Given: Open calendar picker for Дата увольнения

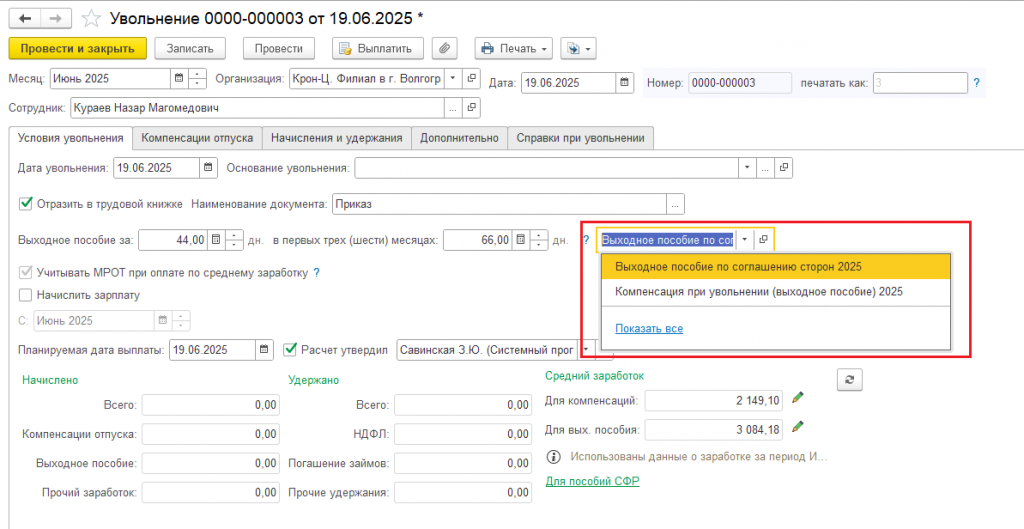Looking at the screenshot, I should click(x=208, y=167).
